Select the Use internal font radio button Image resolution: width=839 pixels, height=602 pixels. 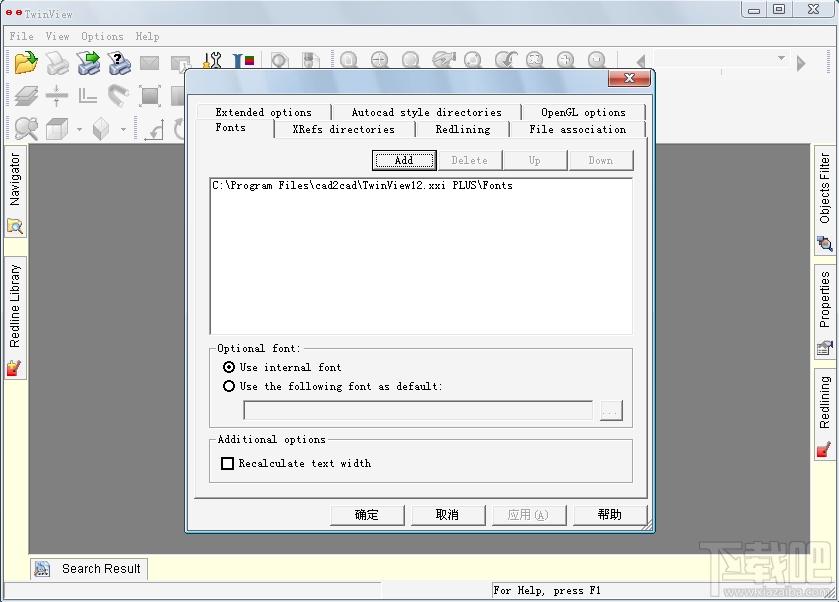(229, 367)
